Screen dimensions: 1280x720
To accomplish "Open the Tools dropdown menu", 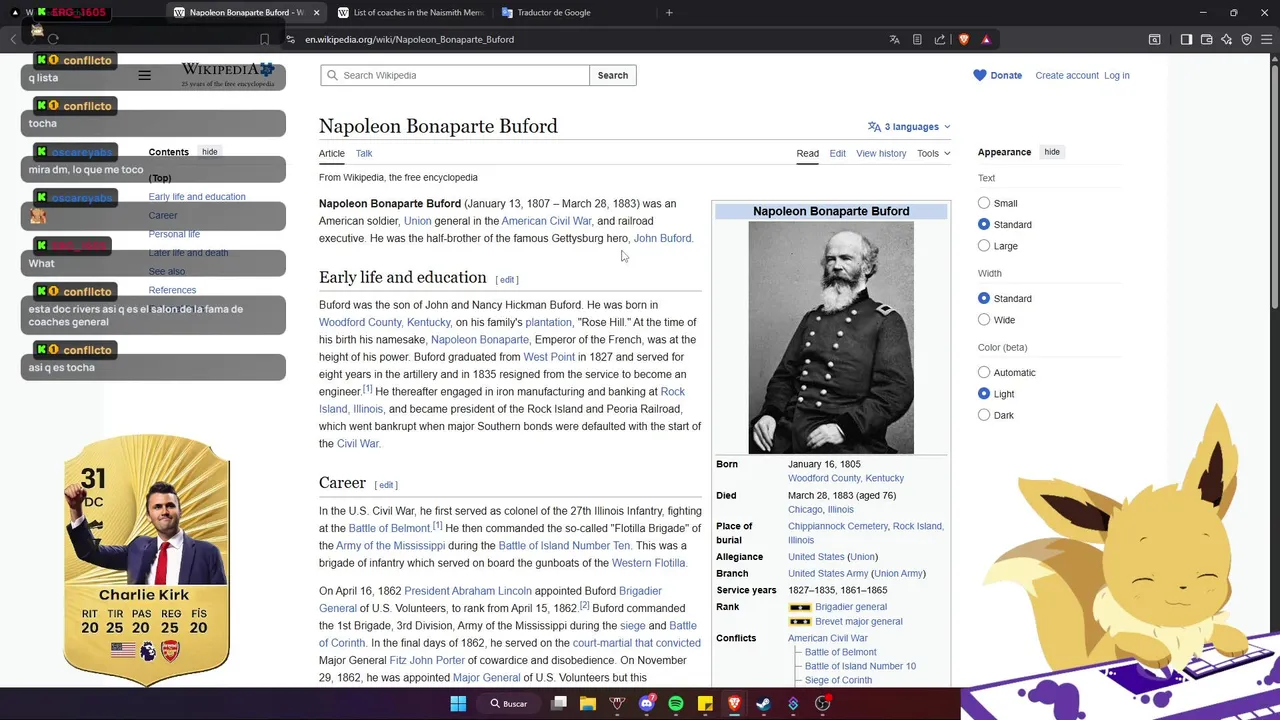I will pos(934,153).
